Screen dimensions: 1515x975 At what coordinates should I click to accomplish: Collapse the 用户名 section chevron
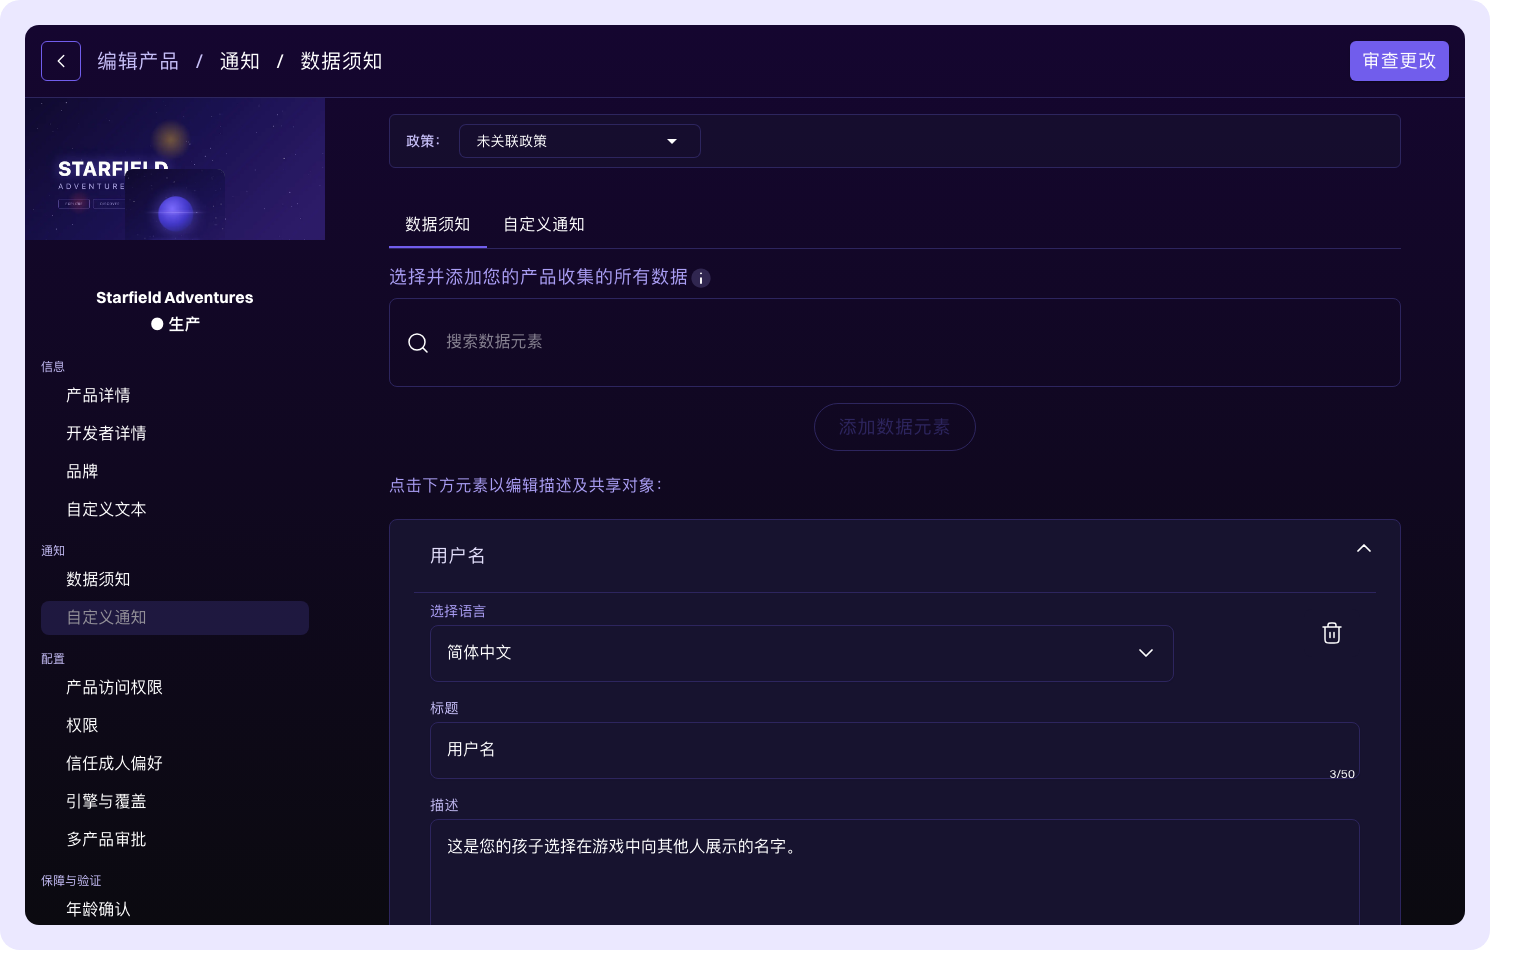pos(1363,548)
